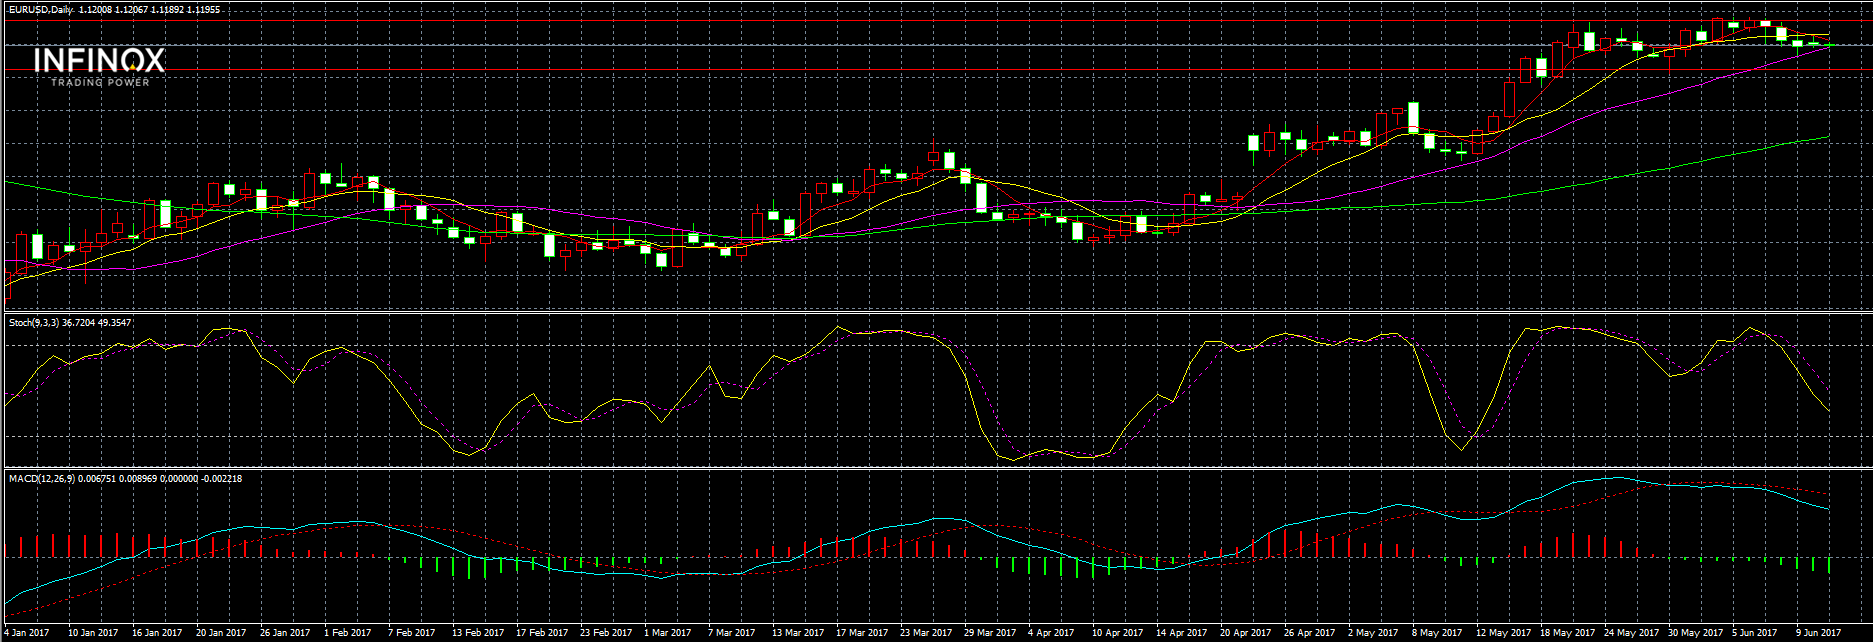
Task: Click the 20 Apr 2017 date label
Action: coord(1245,633)
